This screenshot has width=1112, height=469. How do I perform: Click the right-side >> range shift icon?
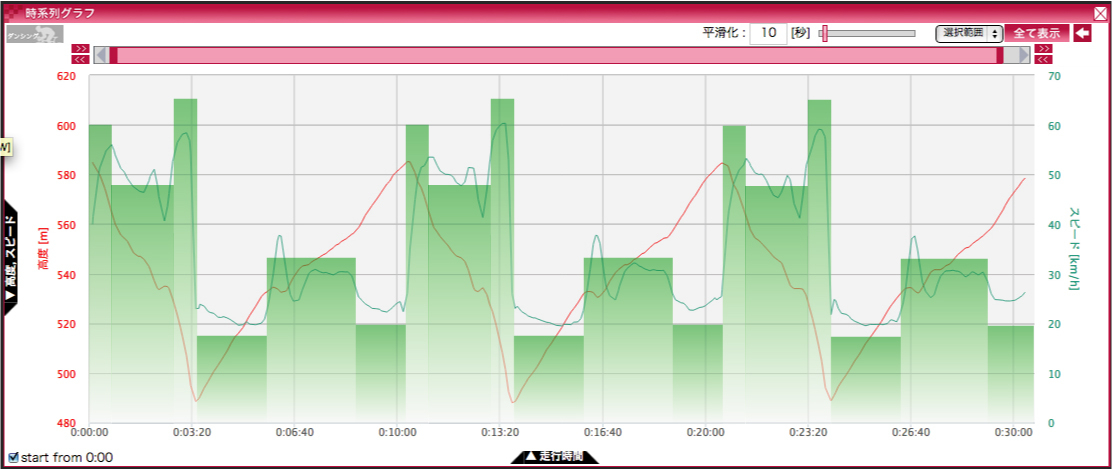pos(1043,49)
